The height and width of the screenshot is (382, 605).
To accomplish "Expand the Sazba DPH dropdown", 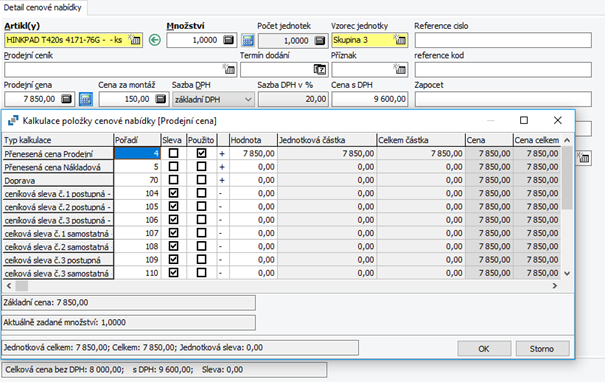I will click(248, 100).
